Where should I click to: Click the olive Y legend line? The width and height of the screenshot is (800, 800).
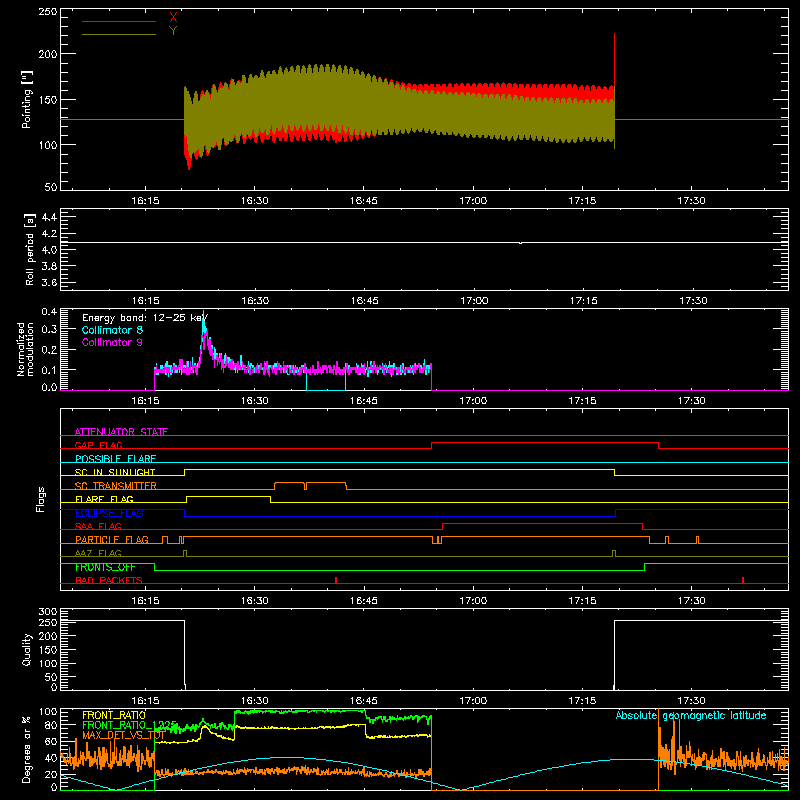[x=119, y=34]
